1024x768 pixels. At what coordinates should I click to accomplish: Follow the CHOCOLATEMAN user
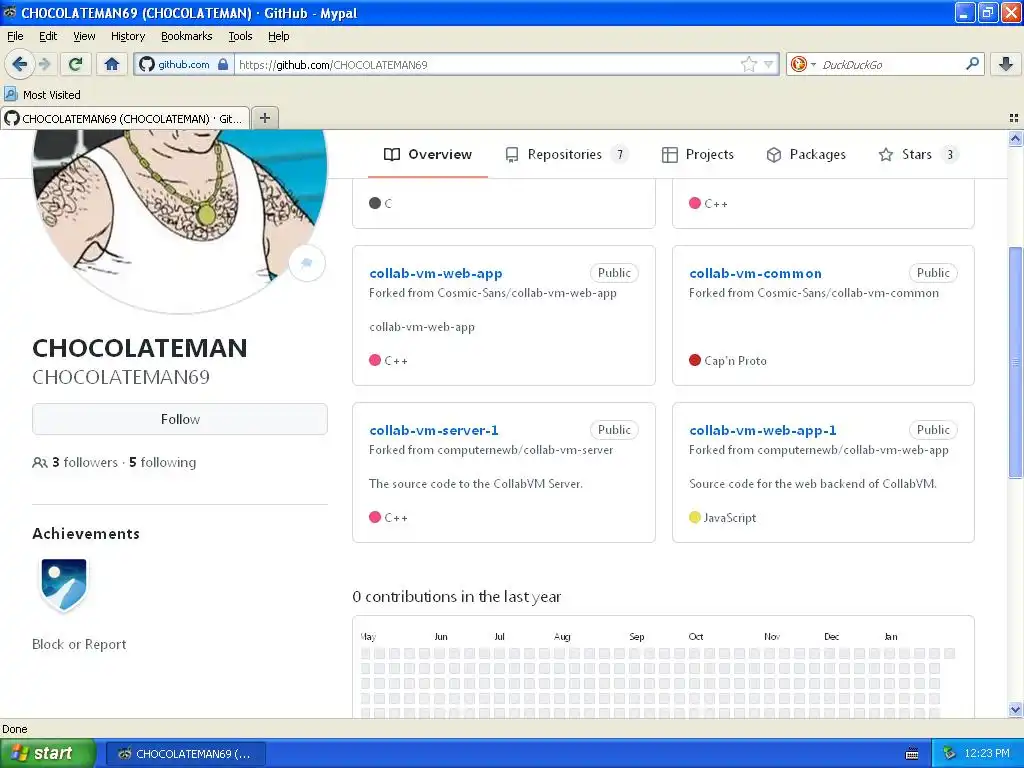pos(180,419)
